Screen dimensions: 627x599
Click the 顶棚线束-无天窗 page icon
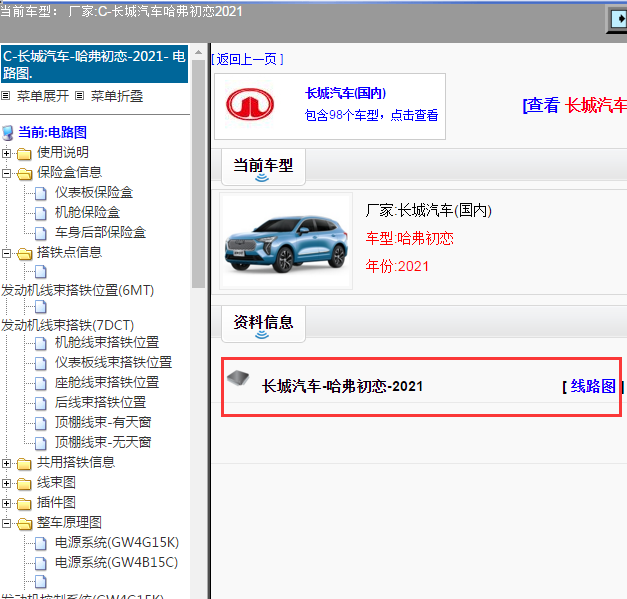coord(40,443)
